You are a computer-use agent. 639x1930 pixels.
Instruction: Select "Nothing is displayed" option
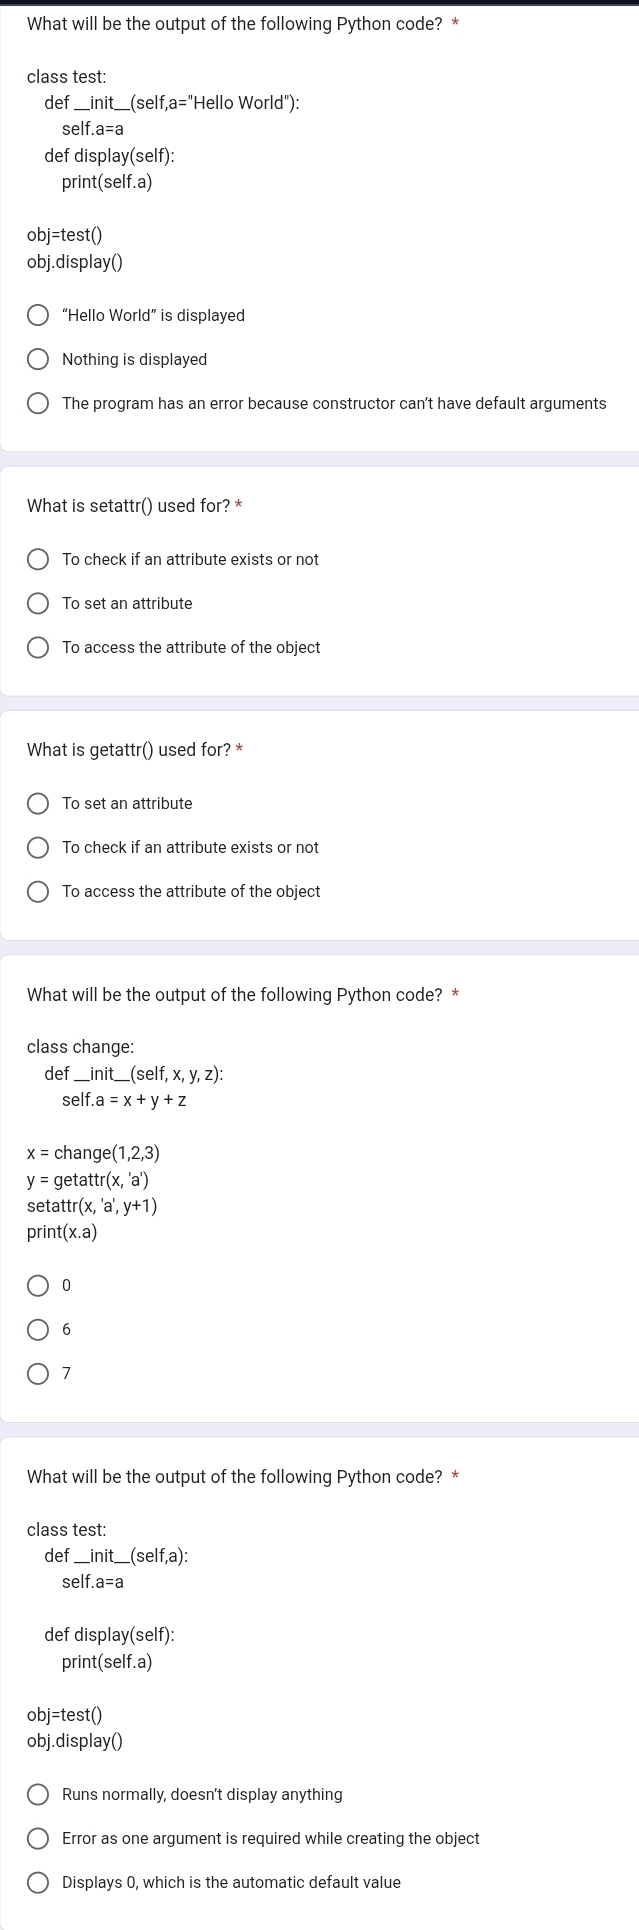point(38,358)
